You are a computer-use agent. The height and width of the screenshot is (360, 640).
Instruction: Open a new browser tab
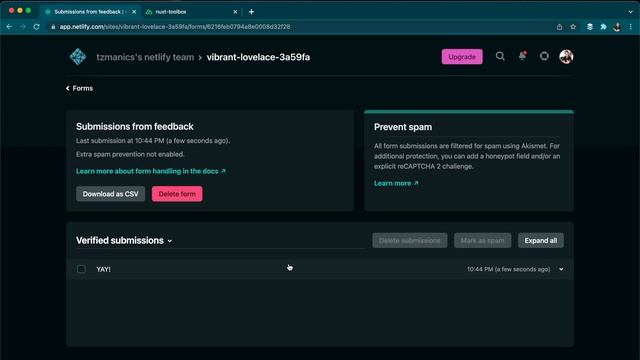click(251, 12)
